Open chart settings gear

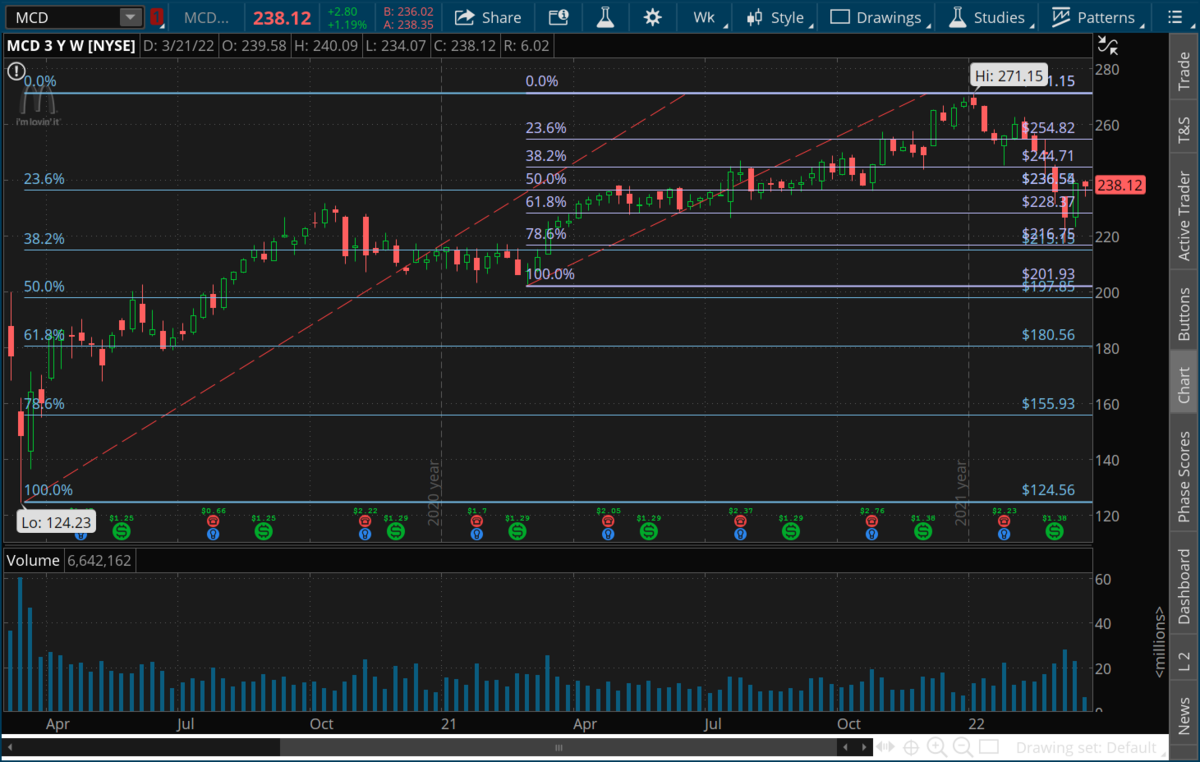(x=653, y=17)
